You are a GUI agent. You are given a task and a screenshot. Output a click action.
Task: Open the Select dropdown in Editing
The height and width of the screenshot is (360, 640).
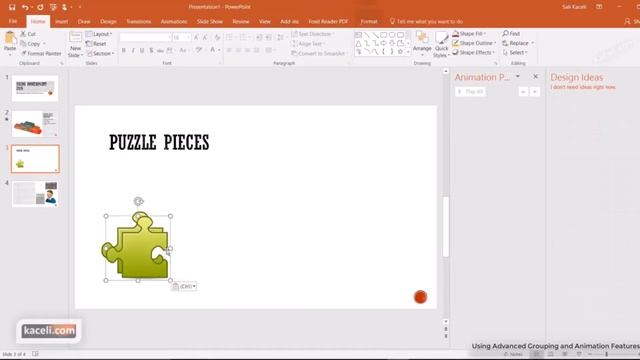click(x=515, y=53)
